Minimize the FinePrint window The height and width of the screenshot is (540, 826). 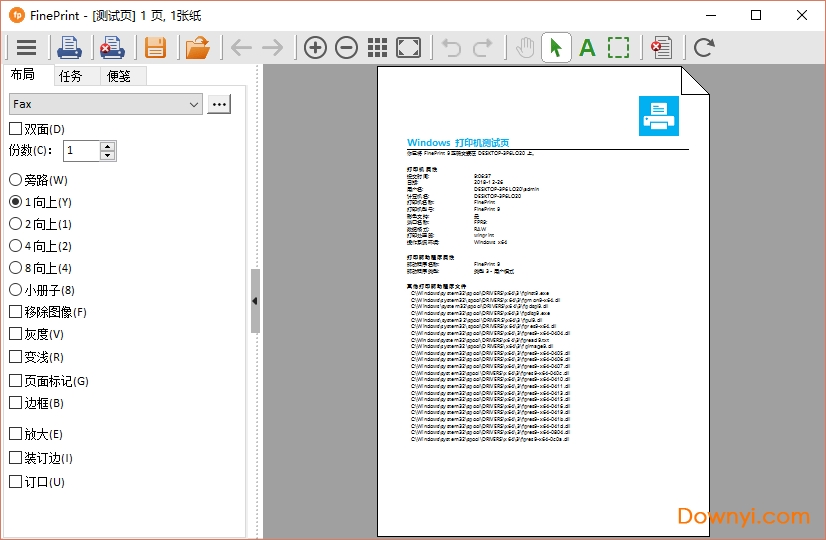click(x=711, y=15)
